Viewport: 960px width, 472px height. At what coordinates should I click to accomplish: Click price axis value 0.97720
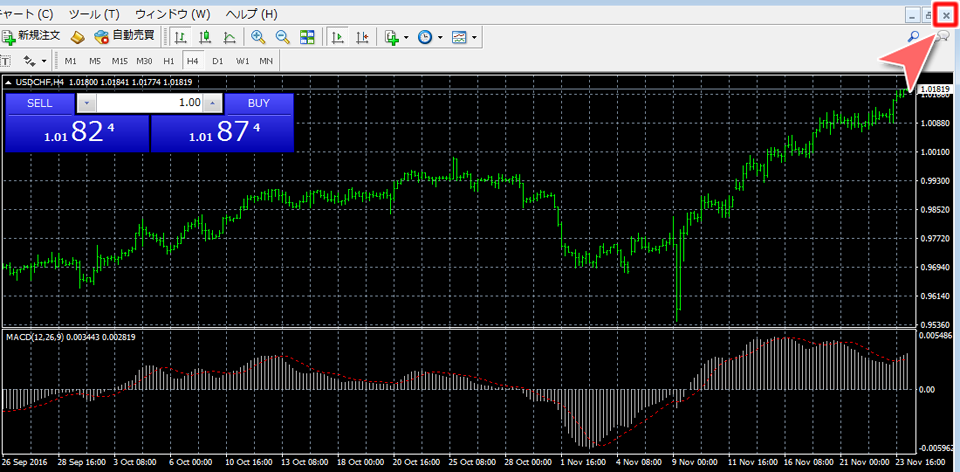point(934,238)
